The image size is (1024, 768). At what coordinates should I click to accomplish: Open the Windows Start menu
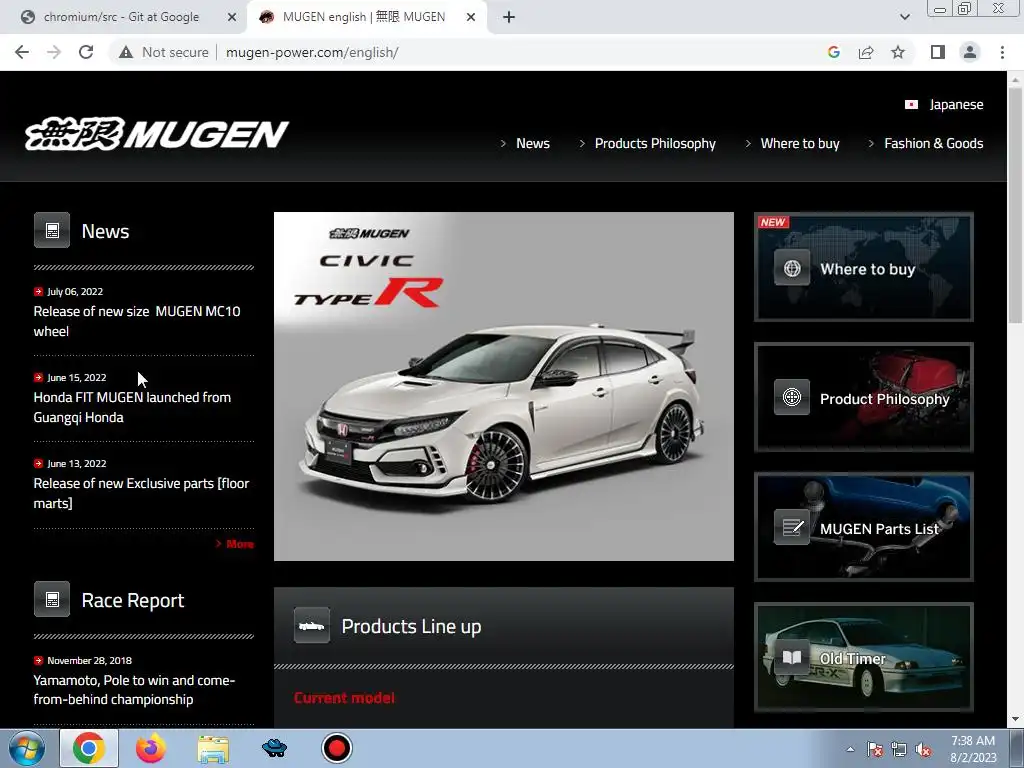(26, 748)
